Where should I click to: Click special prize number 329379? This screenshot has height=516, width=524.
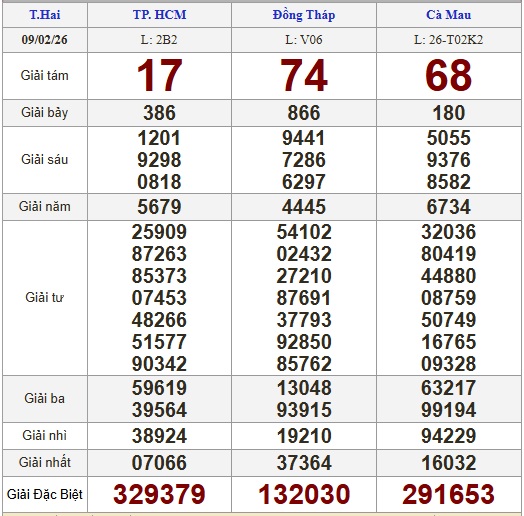point(159,494)
